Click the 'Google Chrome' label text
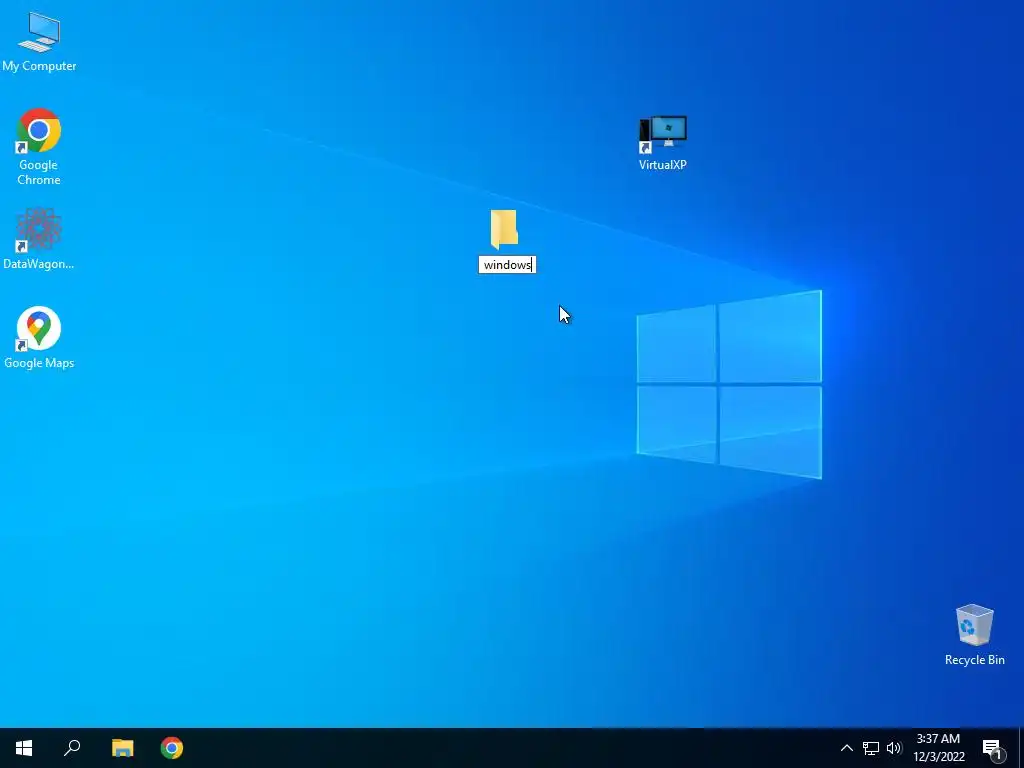Image resolution: width=1024 pixels, height=768 pixels. 39,172
